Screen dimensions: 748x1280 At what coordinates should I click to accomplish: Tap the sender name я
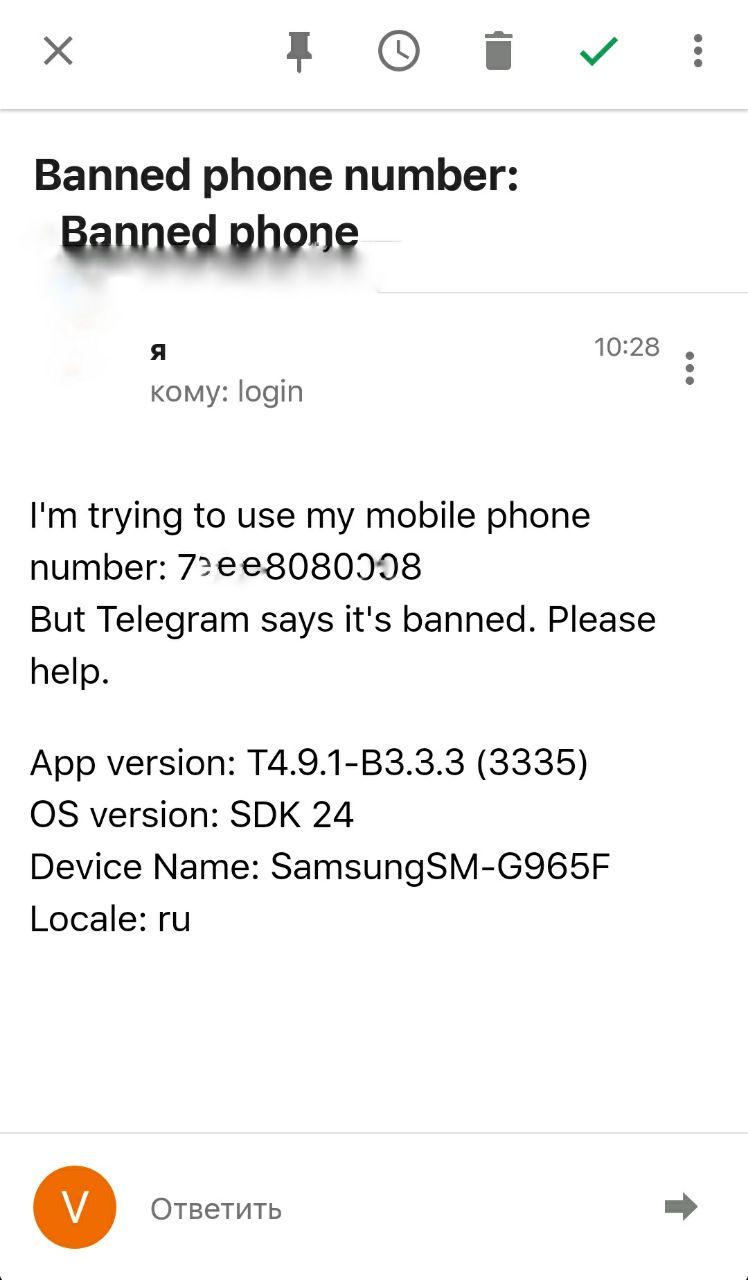[158, 352]
